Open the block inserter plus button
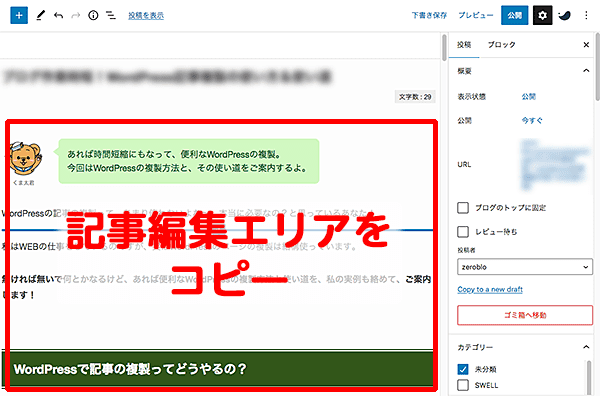Image resolution: width=600 pixels, height=396 pixels. tap(19, 16)
